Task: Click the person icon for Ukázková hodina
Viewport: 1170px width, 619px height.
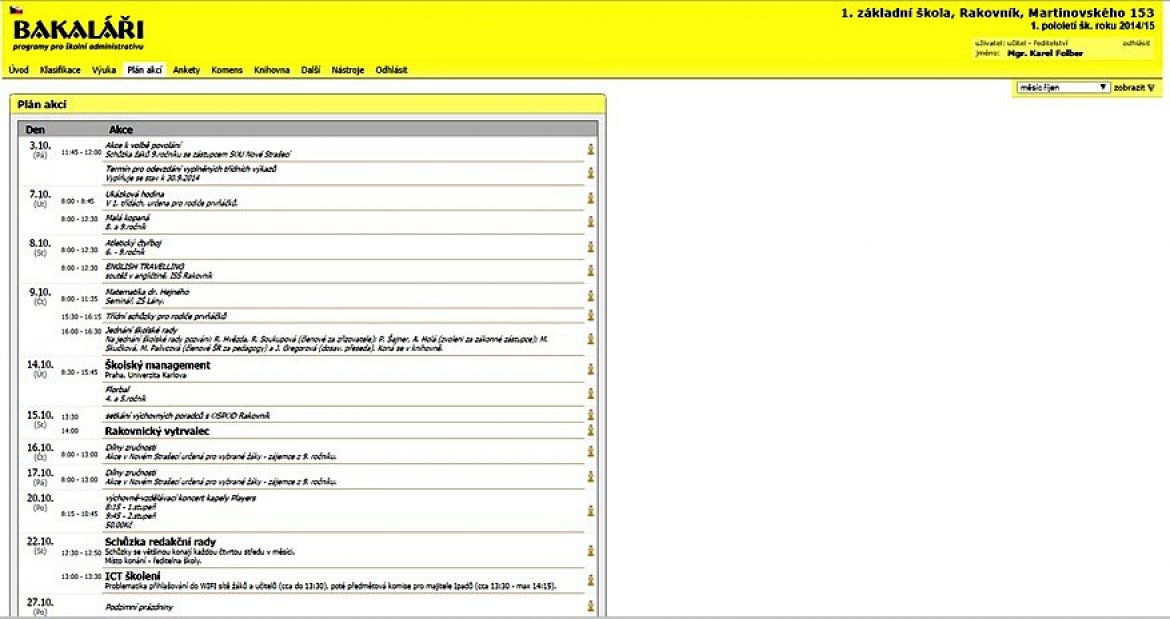Action: 590,198
